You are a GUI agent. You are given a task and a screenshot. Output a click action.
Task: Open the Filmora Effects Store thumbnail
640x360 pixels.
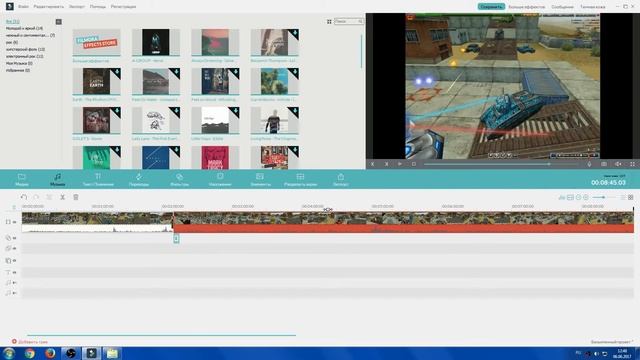[96, 42]
